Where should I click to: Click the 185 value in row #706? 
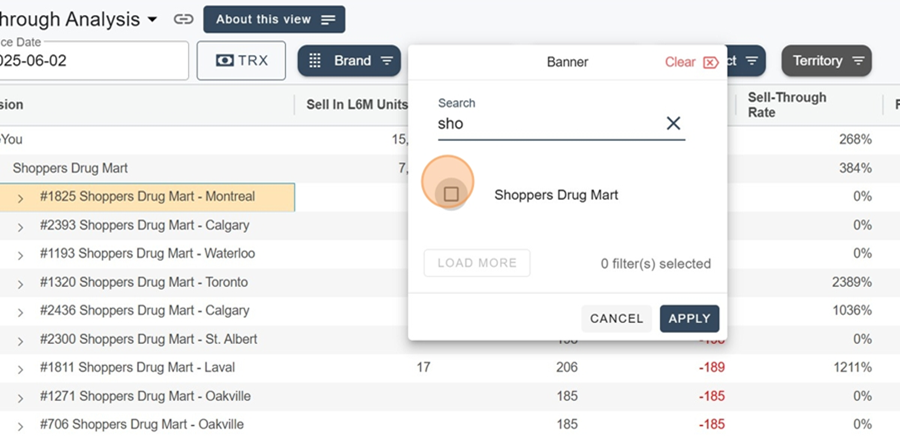567,425
